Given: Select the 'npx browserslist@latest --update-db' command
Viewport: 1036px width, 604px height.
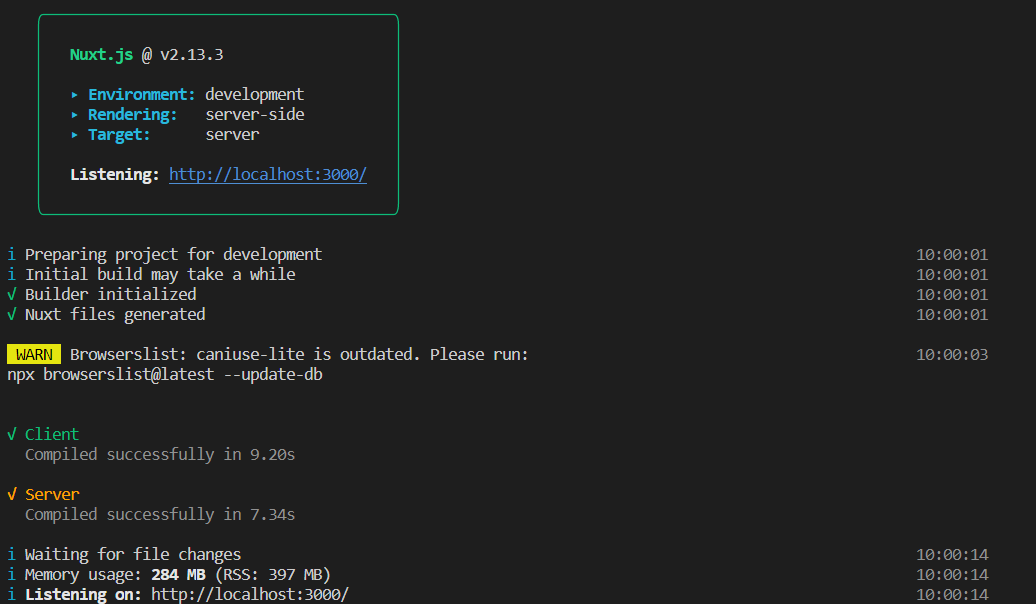Looking at the screenshot, I should pos(165,375).
